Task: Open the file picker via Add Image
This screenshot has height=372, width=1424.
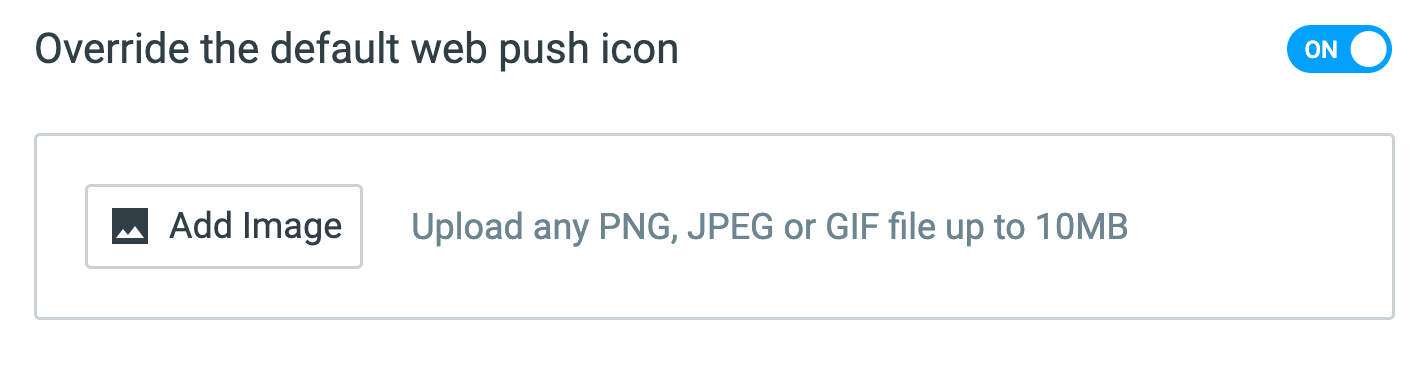Action: 224,226
